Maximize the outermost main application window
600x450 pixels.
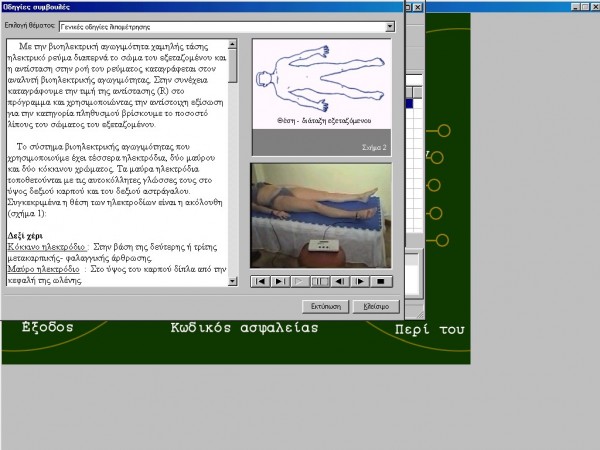click(x=585, y=7)
